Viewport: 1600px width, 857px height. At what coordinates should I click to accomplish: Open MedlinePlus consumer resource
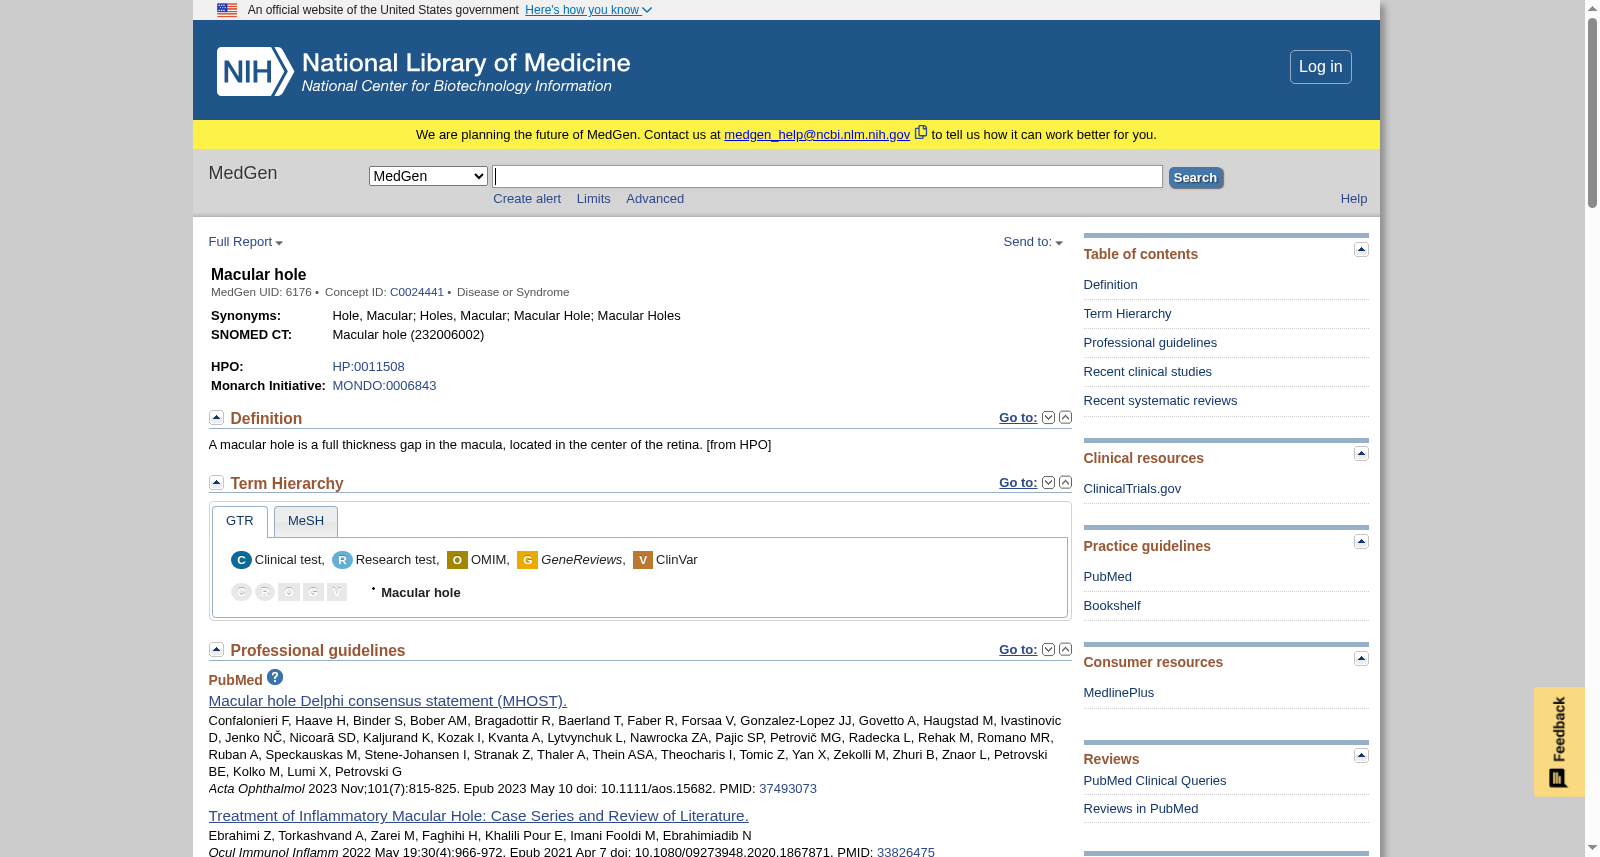point(1118,693)
